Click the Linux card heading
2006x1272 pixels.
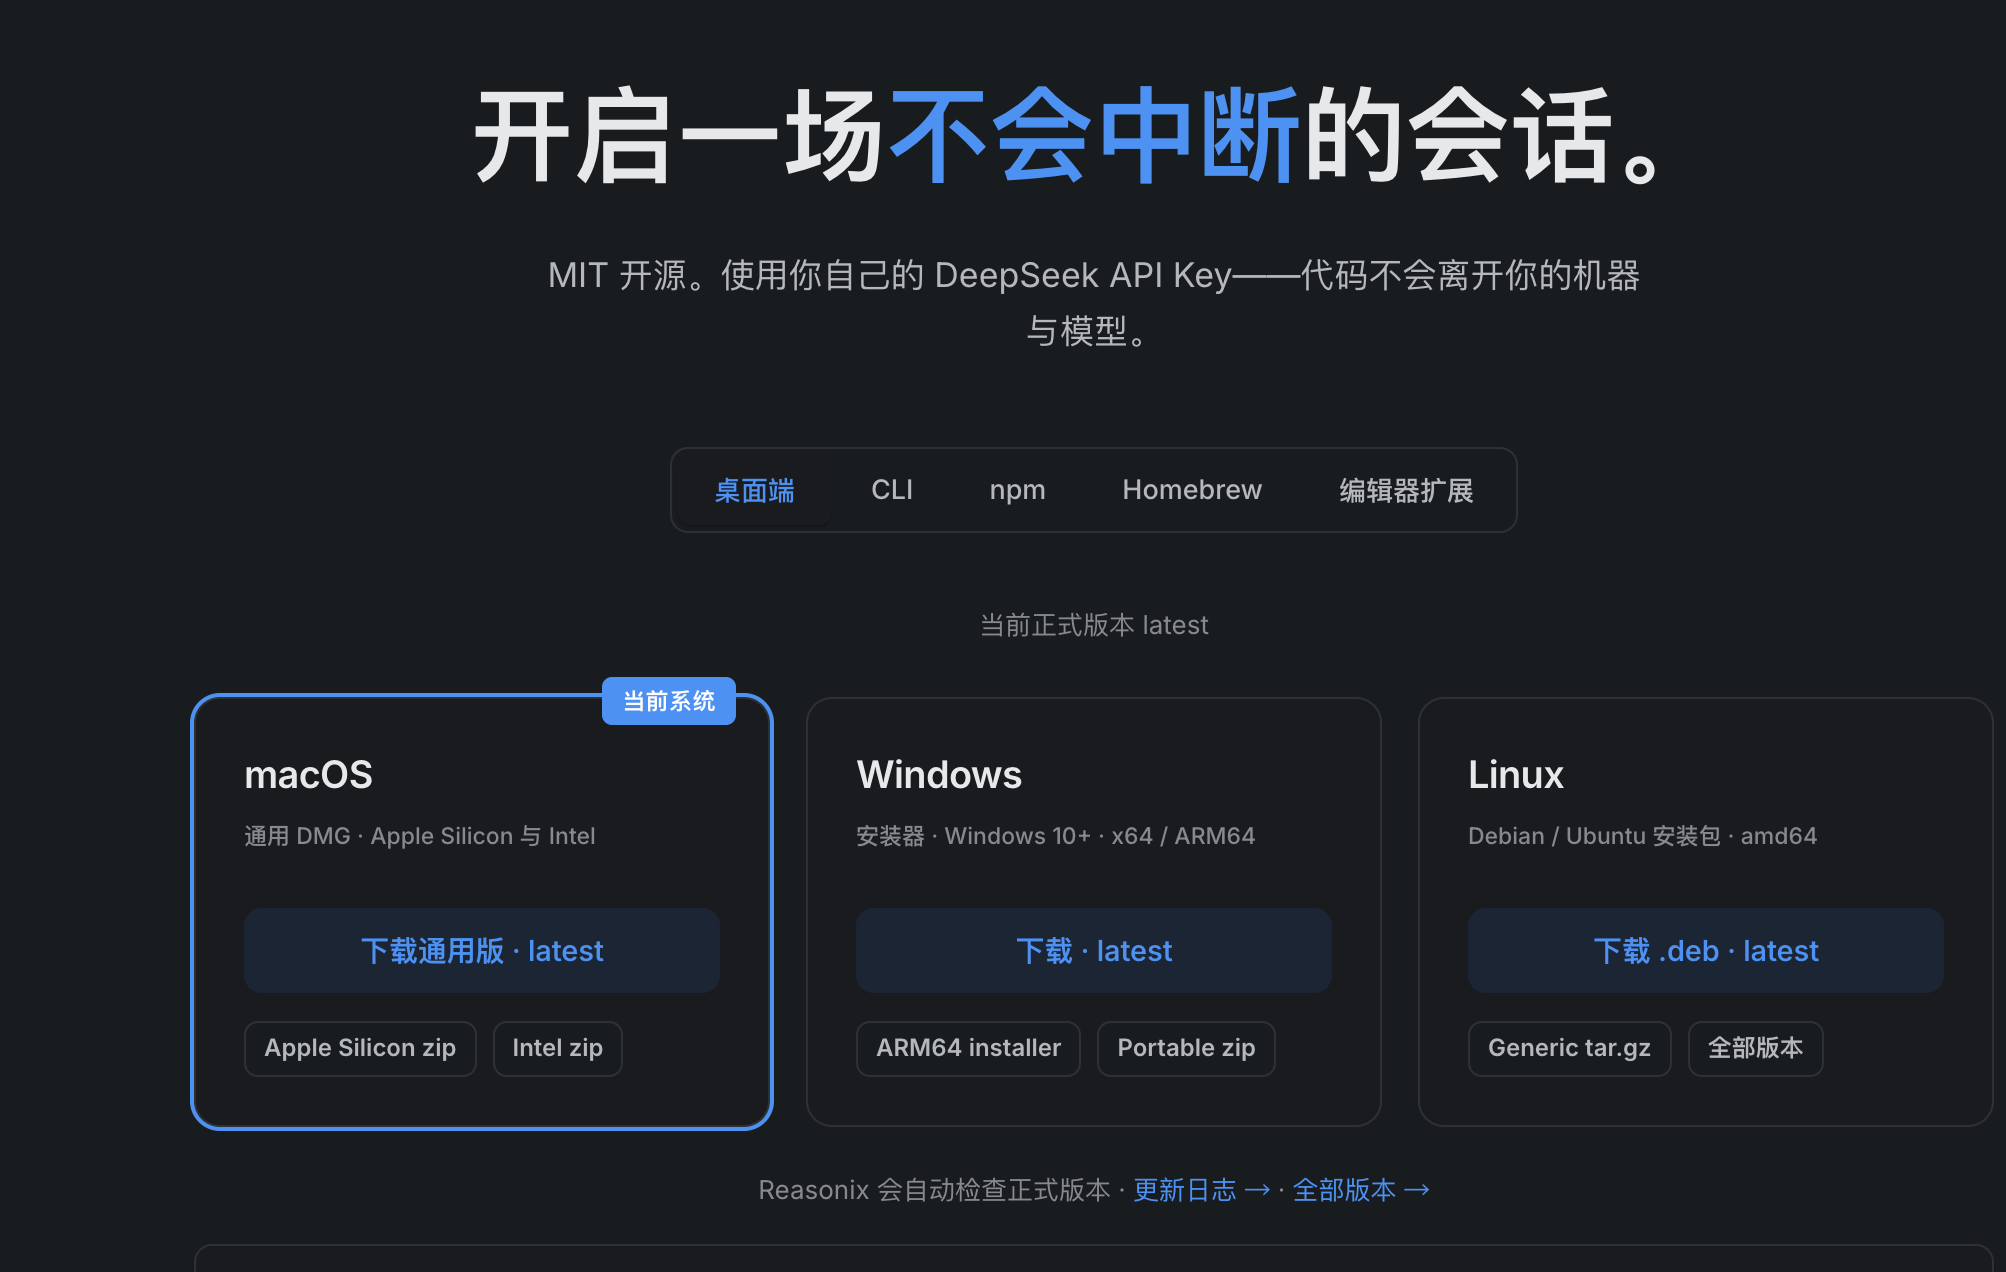[x=1516, y=775]
